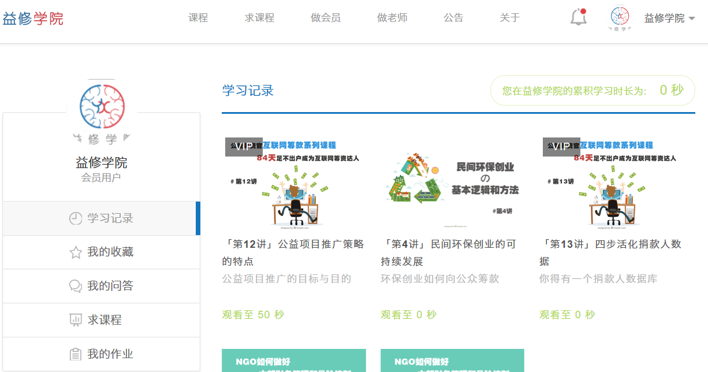Click the clipboard icon beside 我的作业

point(75,354)
